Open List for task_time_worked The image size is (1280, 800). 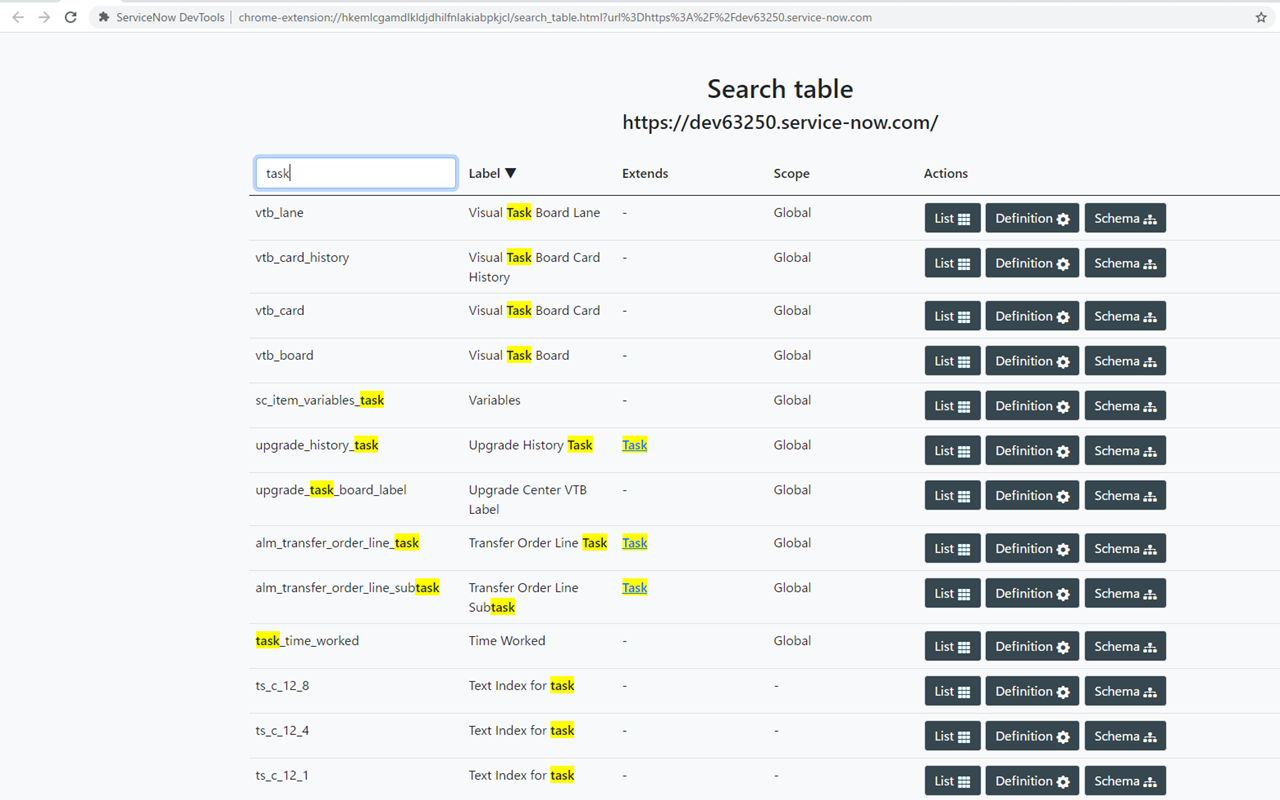[x=952, y=647]
